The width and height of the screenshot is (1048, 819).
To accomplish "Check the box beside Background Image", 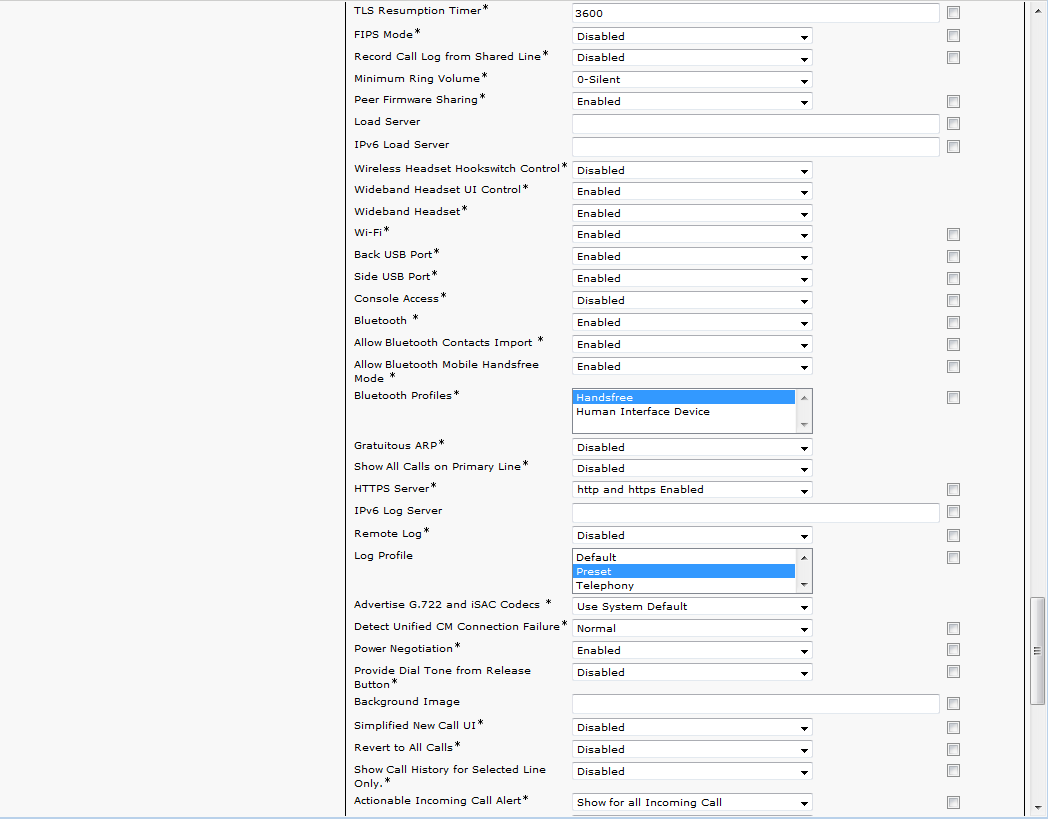I will (x=953, y=704).
